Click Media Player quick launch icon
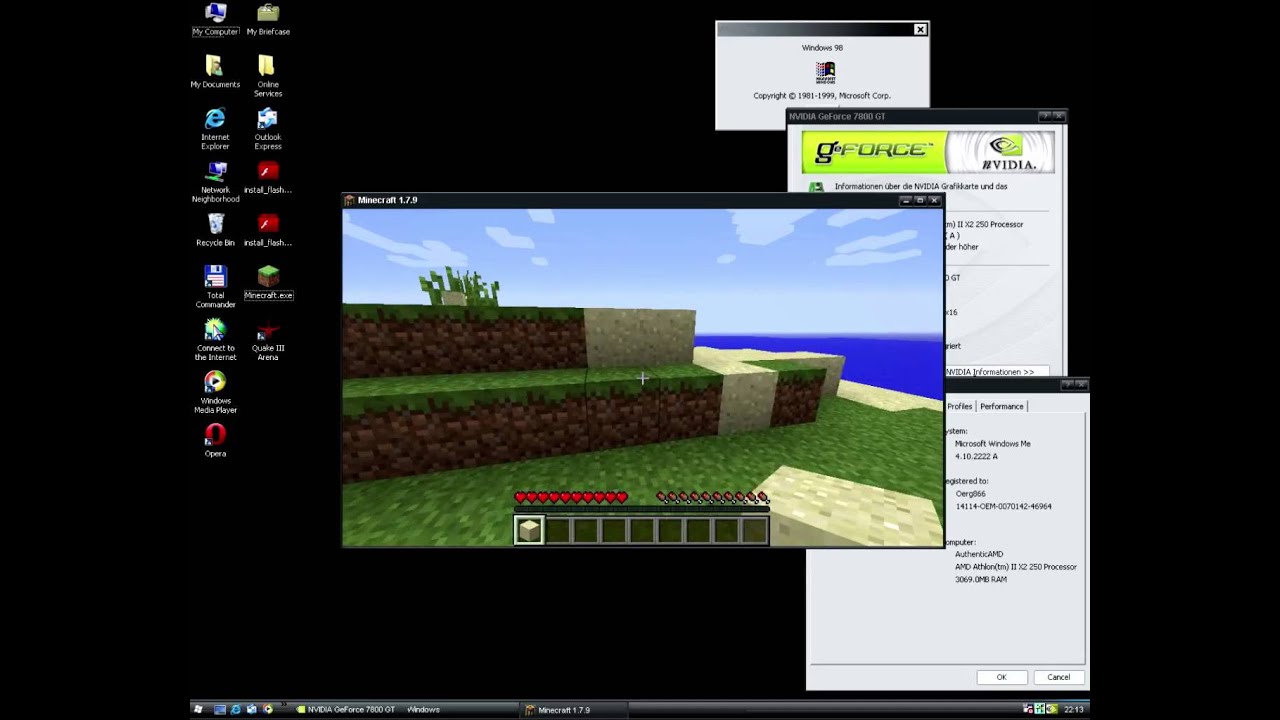1280x720 pixels. point(268,709)
